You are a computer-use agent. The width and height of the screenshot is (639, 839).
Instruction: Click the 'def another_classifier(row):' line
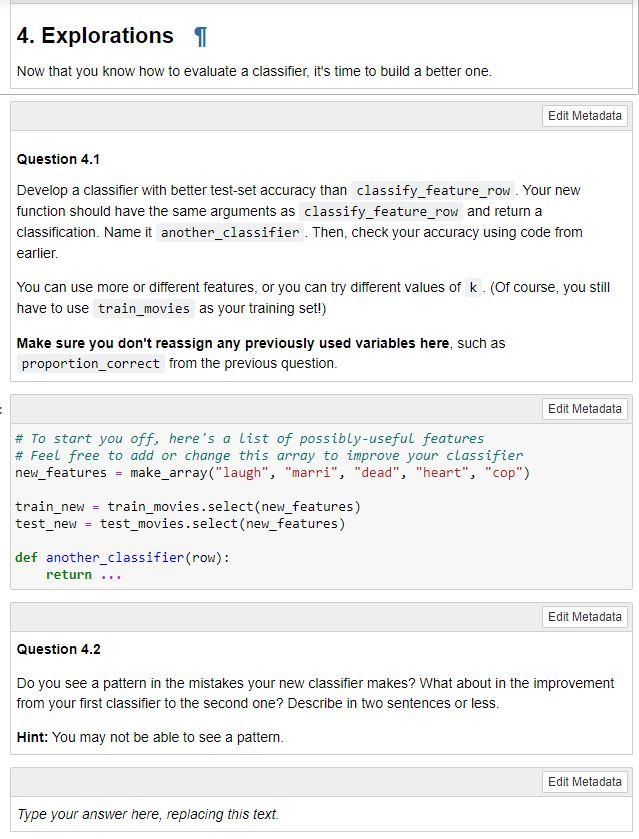coord(123,558)
